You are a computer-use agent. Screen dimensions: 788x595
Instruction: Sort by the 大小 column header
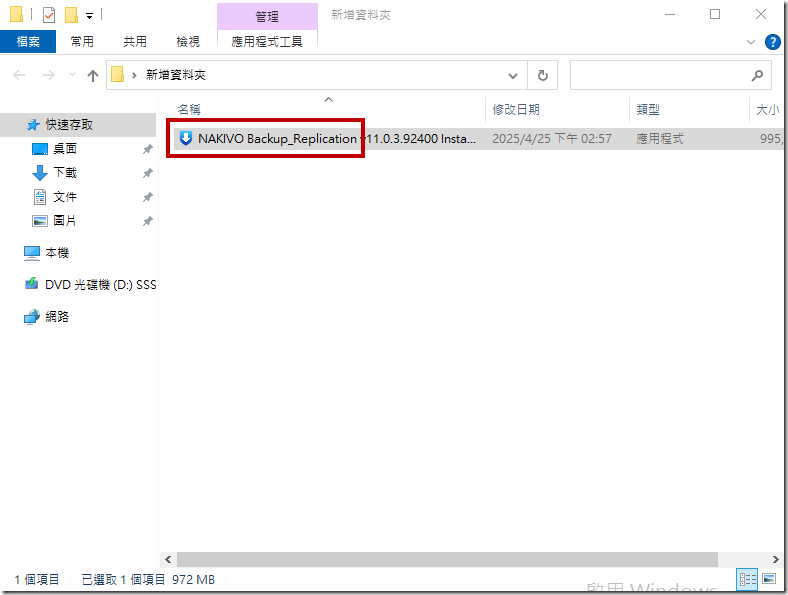[767, 110]
